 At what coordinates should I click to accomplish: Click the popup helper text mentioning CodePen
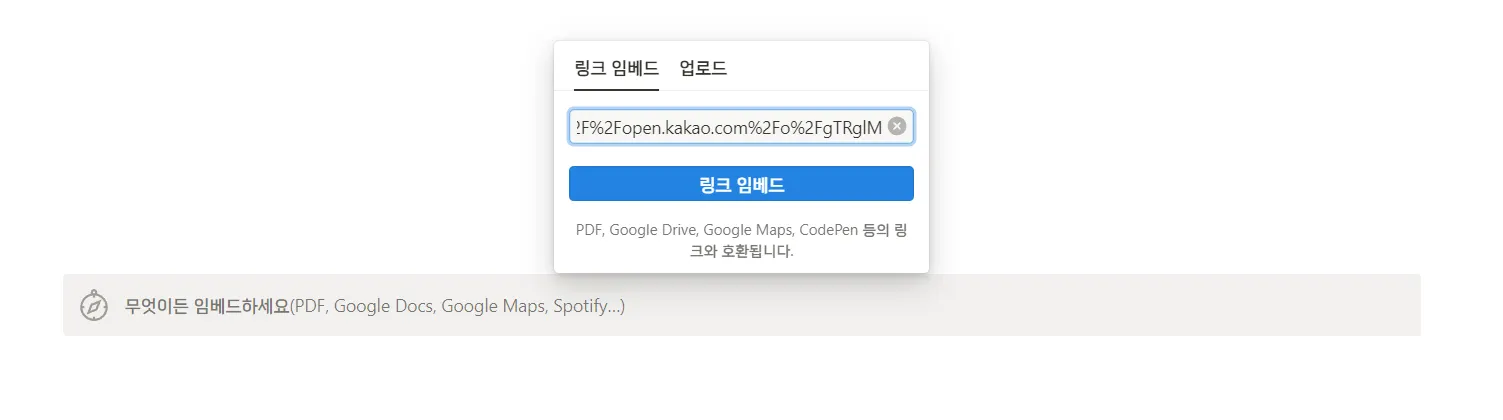(741, 240)
